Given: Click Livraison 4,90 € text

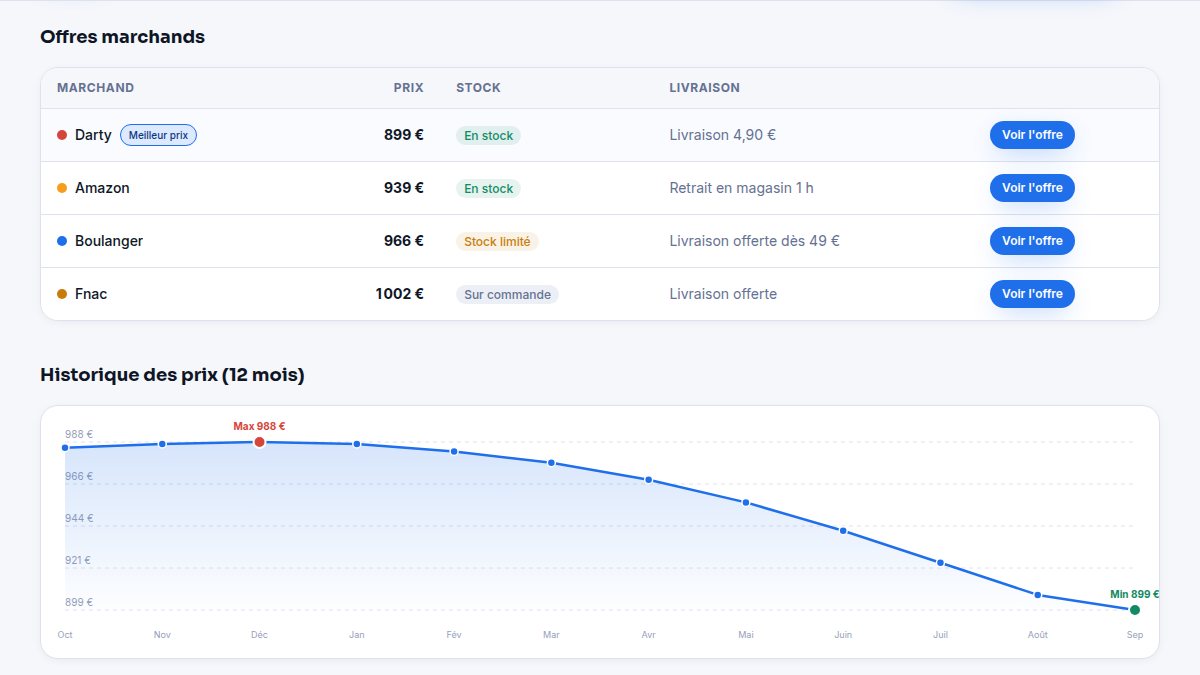Looking at the screenshot, I should coord(723,135).
